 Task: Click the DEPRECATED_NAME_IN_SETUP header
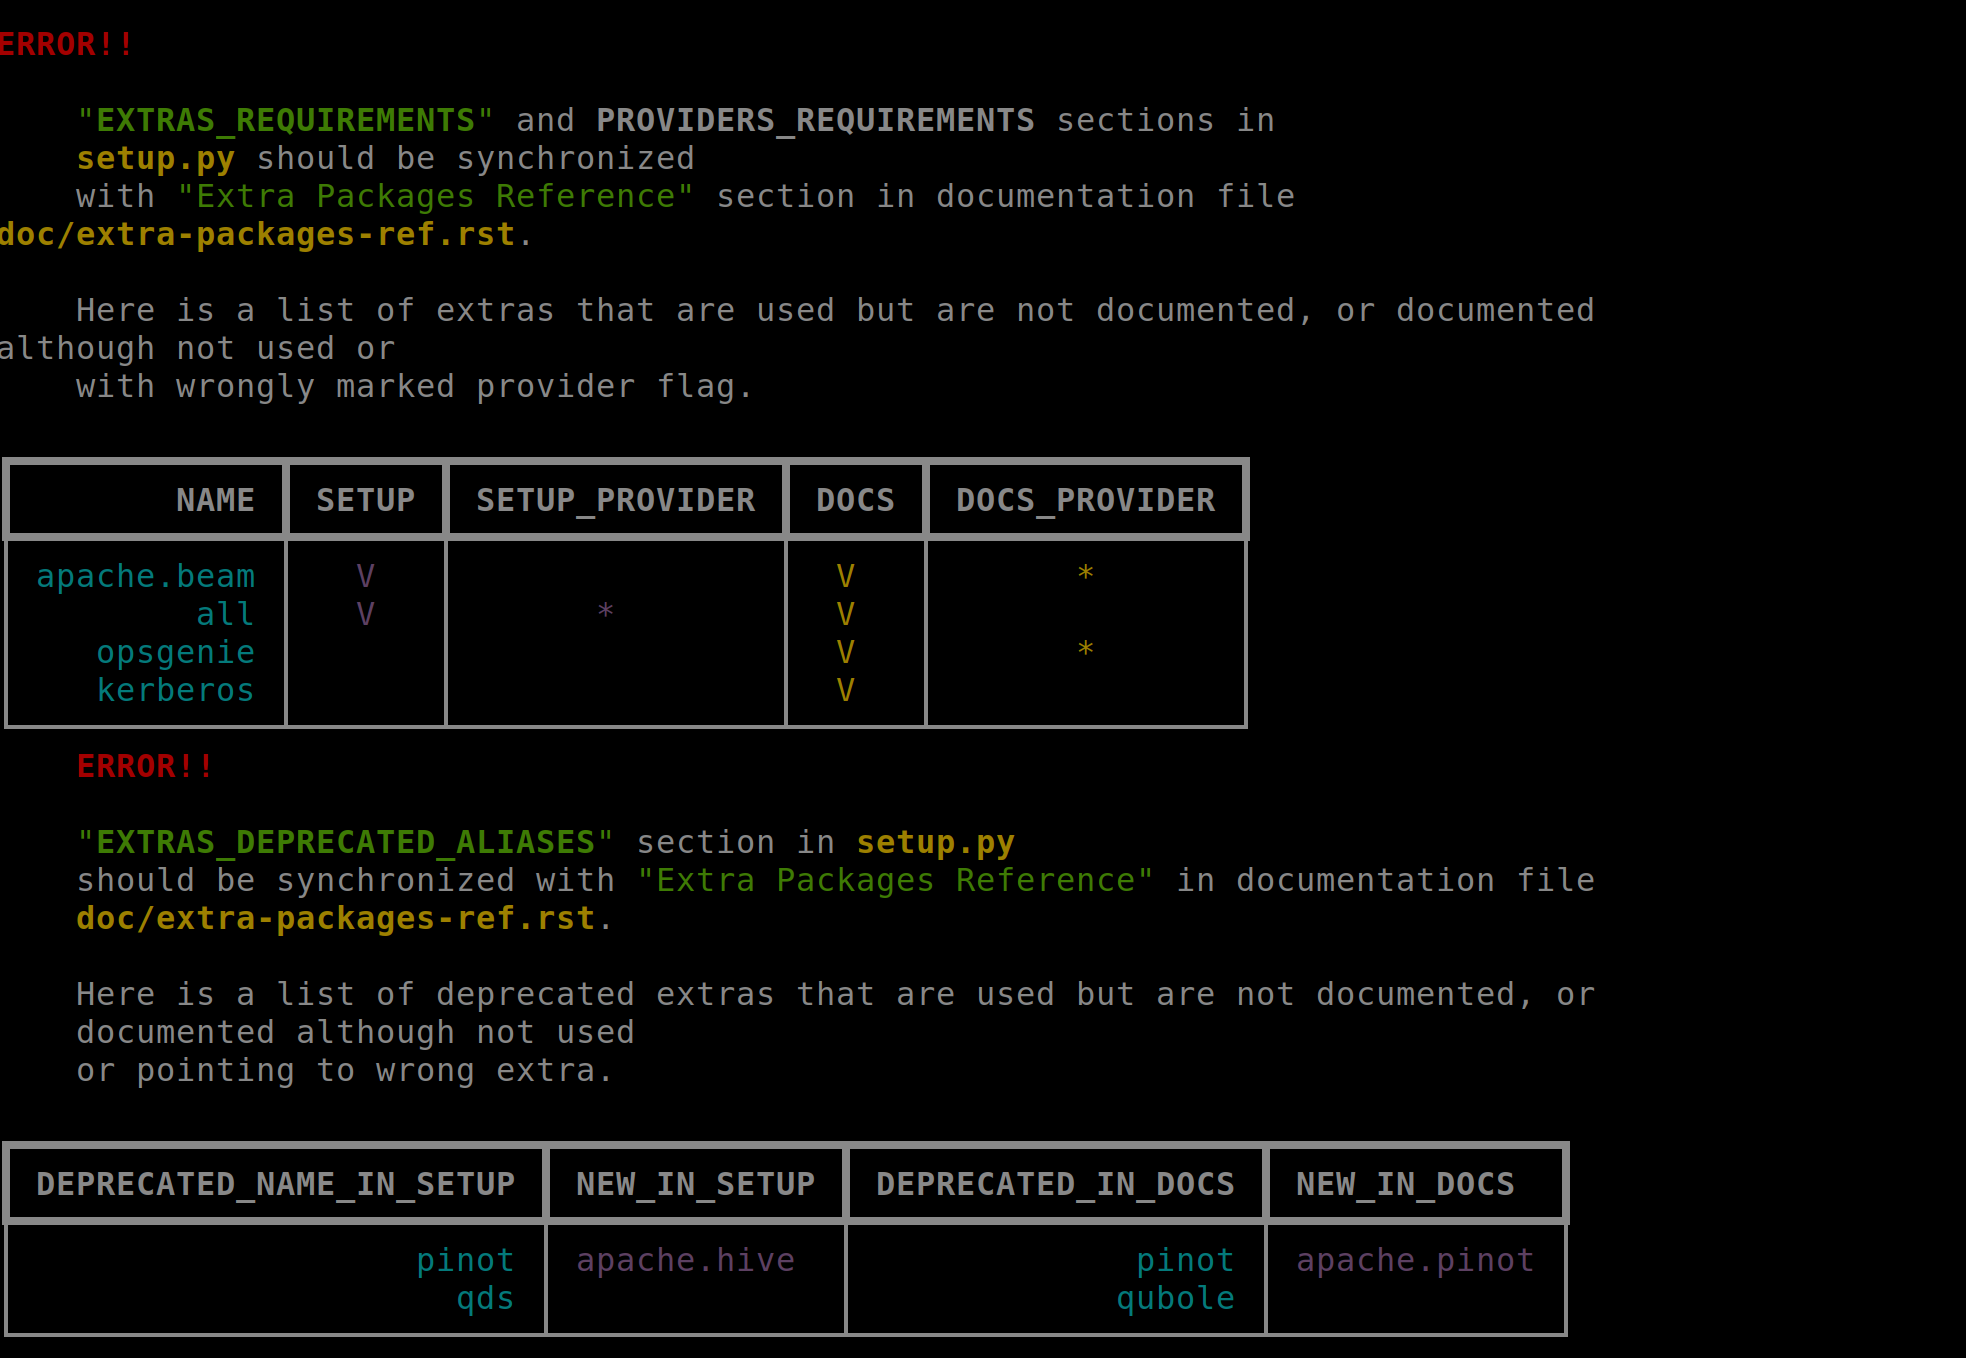[274, 1183]
